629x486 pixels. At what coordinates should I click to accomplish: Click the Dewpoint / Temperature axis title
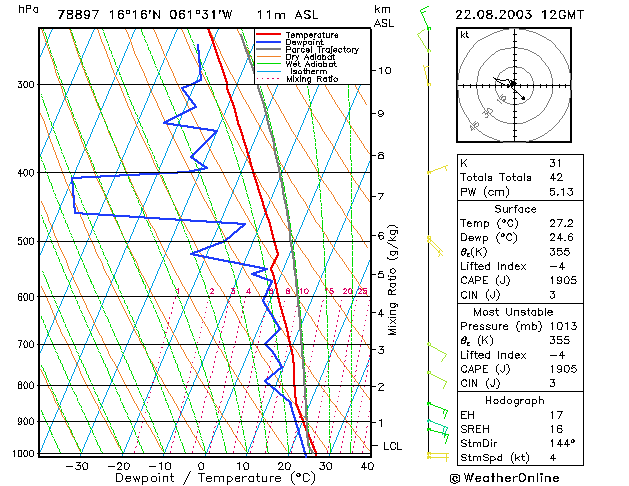coord(215,478)
